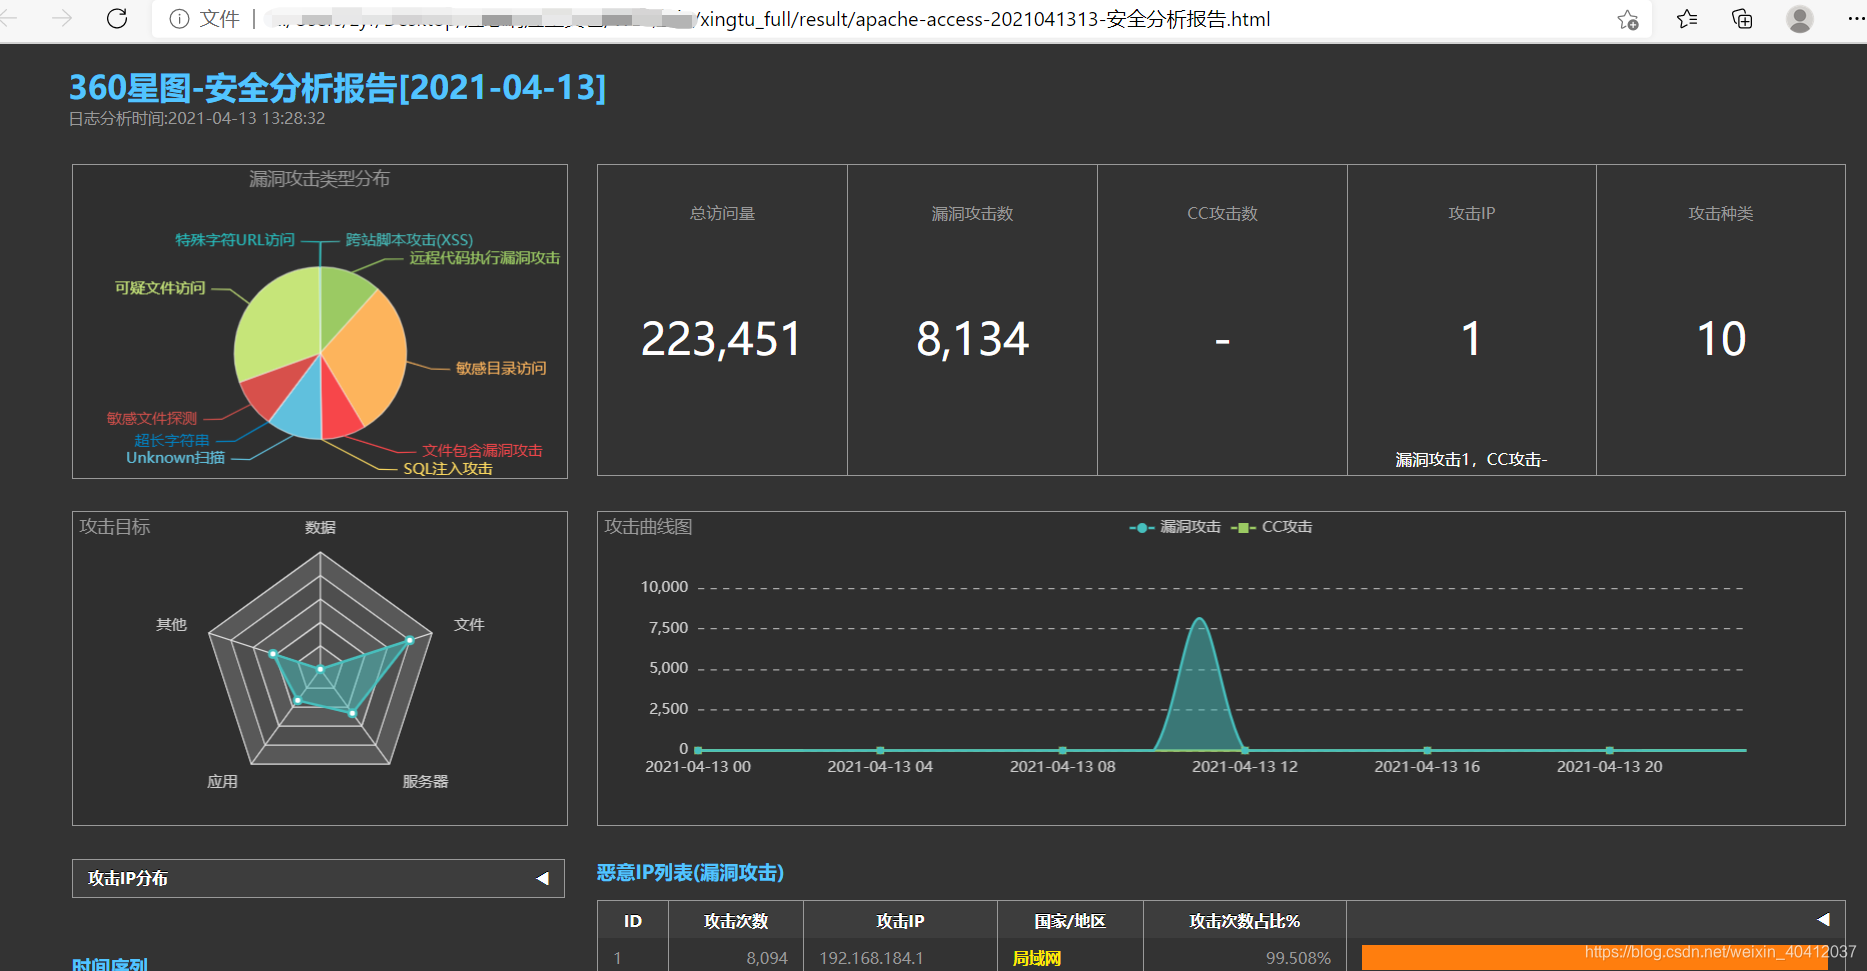
Task: Click the 特殊字符URL访问 pie label
Action: pos(235,240)
